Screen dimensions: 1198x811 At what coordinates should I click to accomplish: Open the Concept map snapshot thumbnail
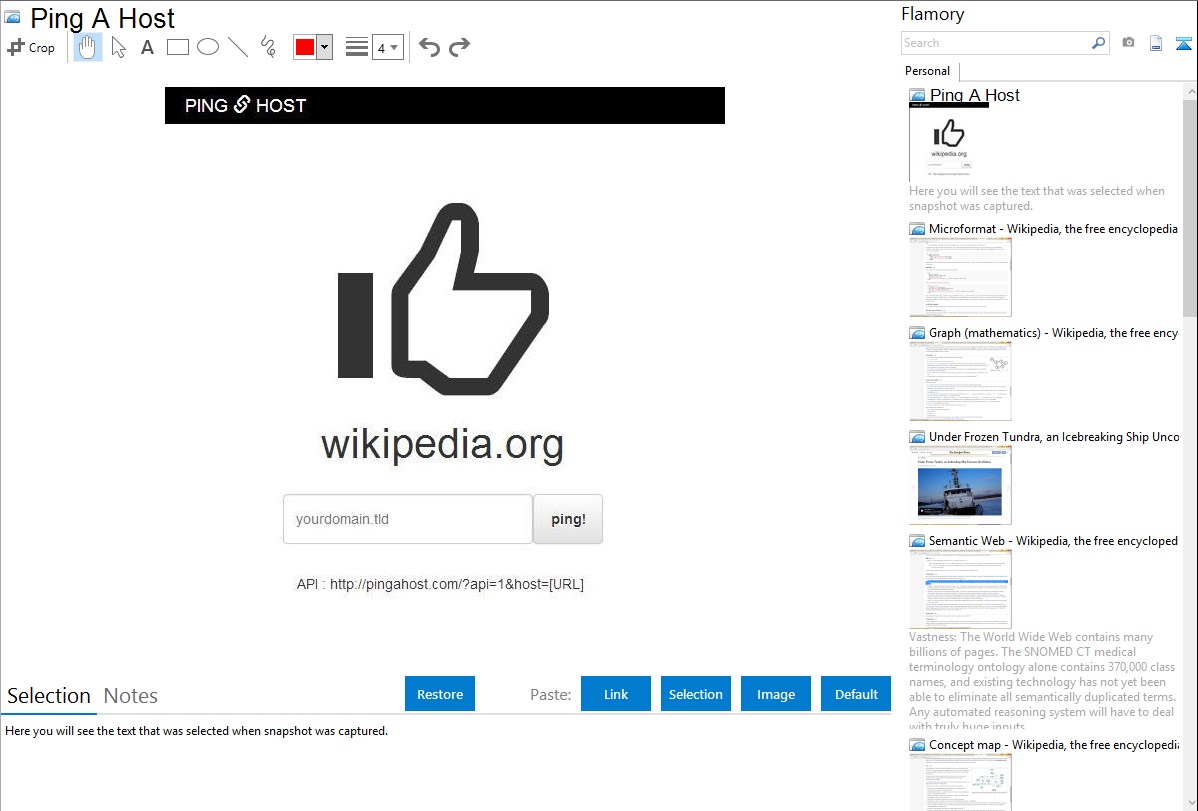960,782
